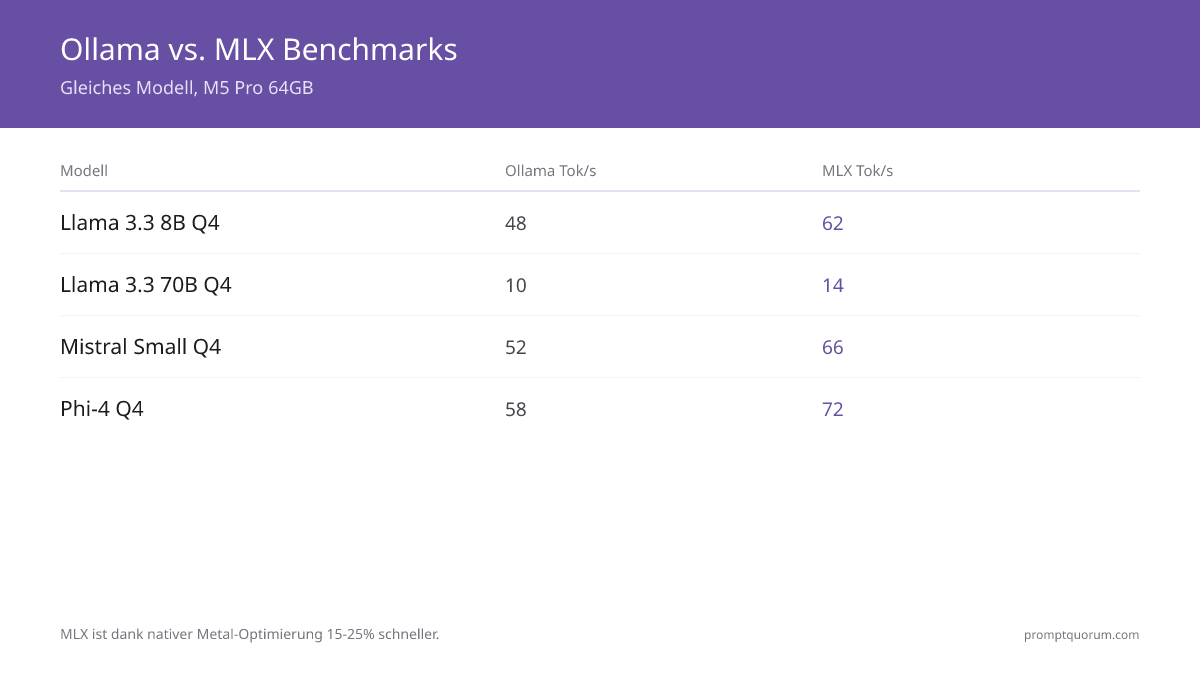Select the Ollama Tok/s column header
The image size is (1200, 675).
[x=550, y=171]
